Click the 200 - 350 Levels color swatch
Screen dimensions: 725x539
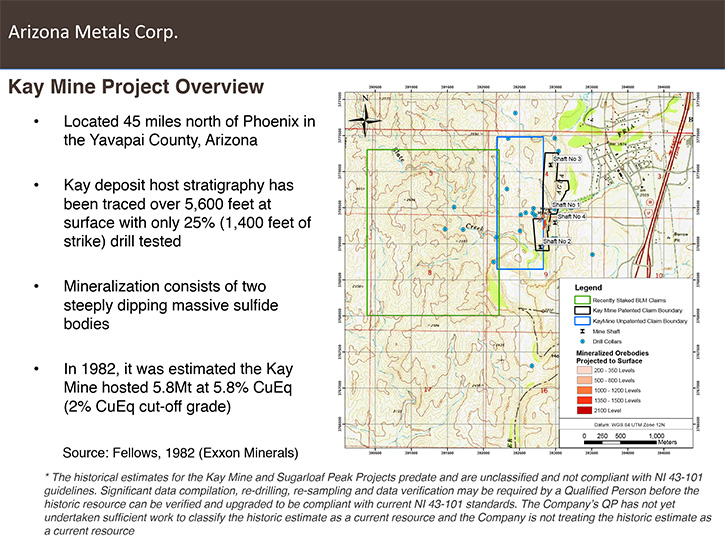pyautogui.click(x=584, y=370)
